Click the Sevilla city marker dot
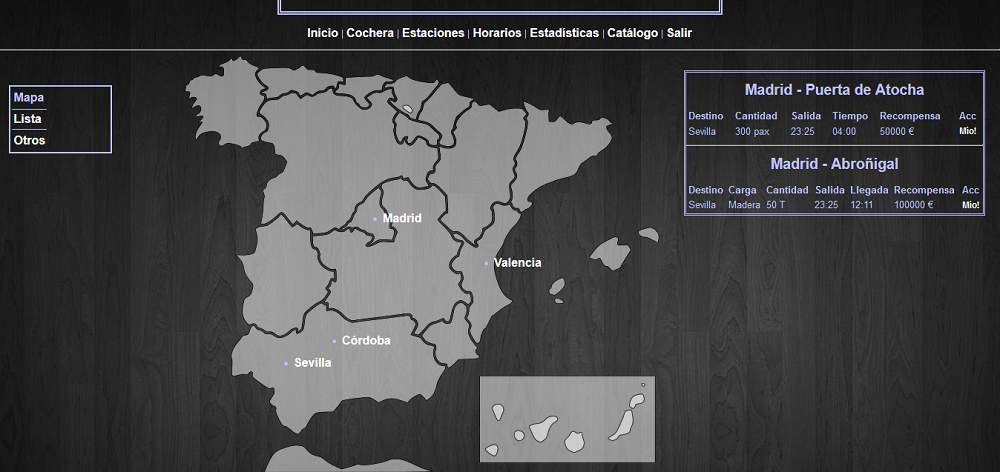 pyautogui.click(x=286, y=364)
